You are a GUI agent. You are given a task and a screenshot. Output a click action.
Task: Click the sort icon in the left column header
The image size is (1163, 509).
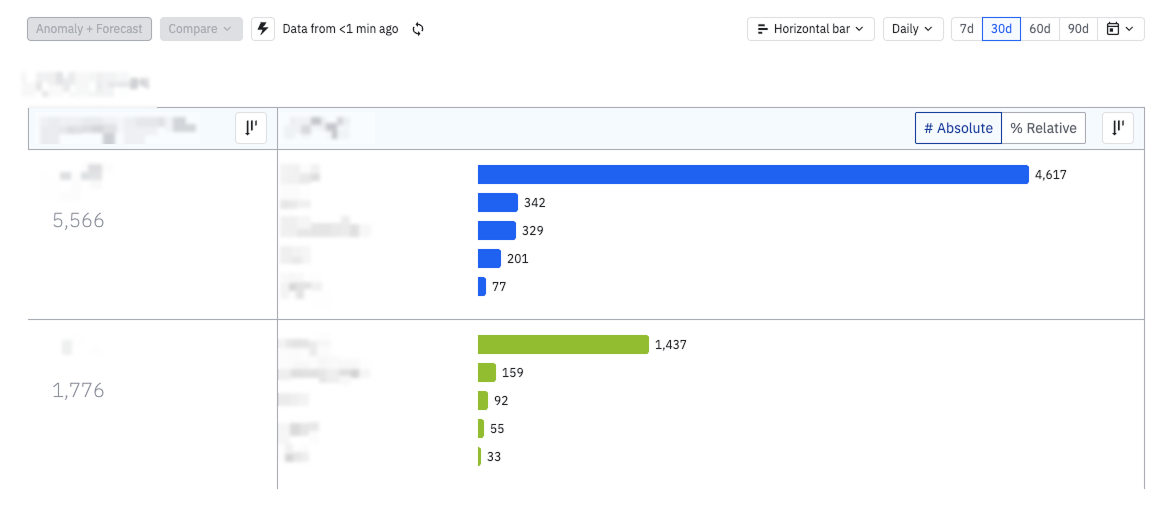click(x=251, y=128)
